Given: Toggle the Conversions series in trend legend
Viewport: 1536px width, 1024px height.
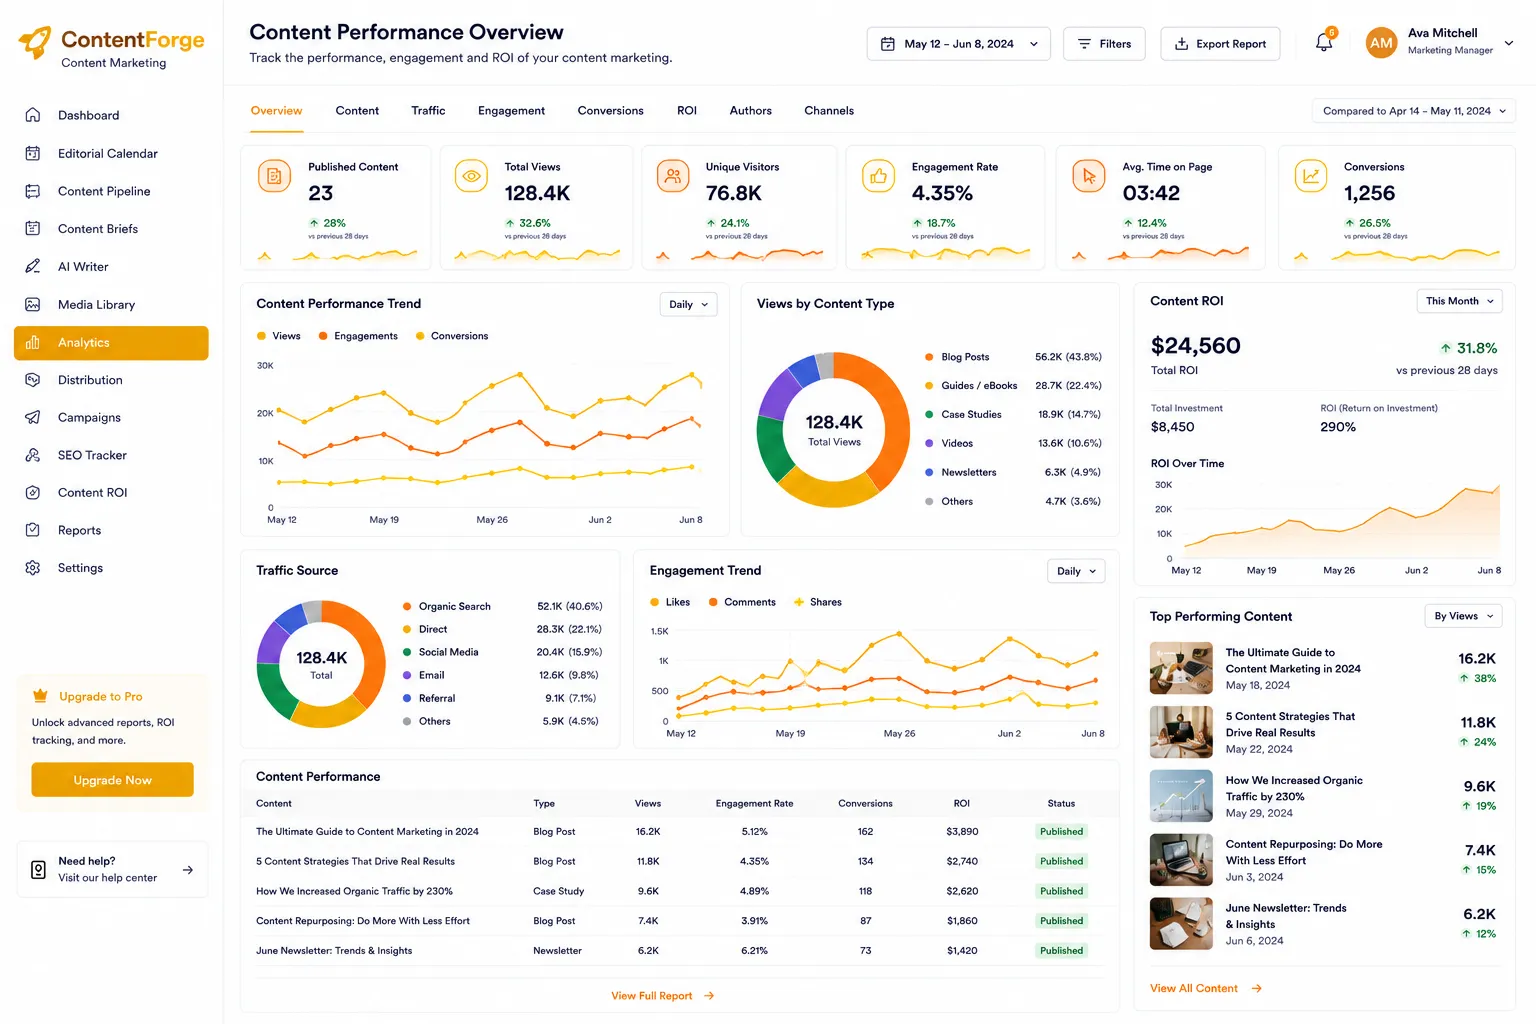Looking at the screenshot, I should tap(452, 336).
